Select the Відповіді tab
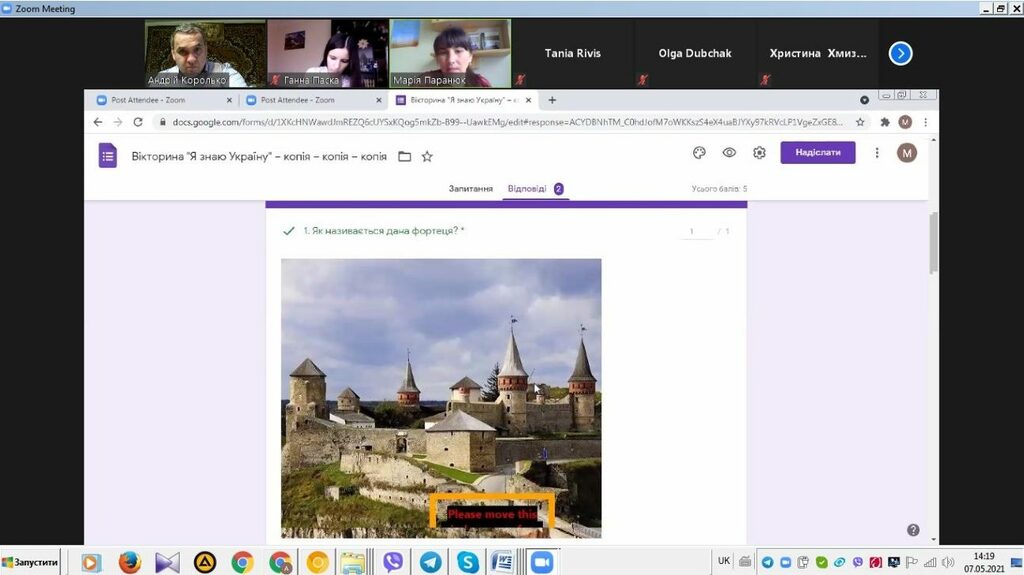 (x=527, y=188)
